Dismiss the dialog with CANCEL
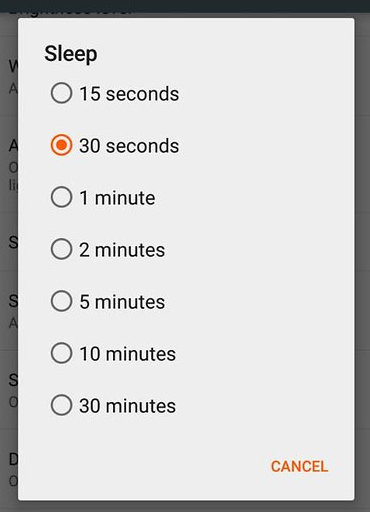Screen dimensions: 370x512 299,466
